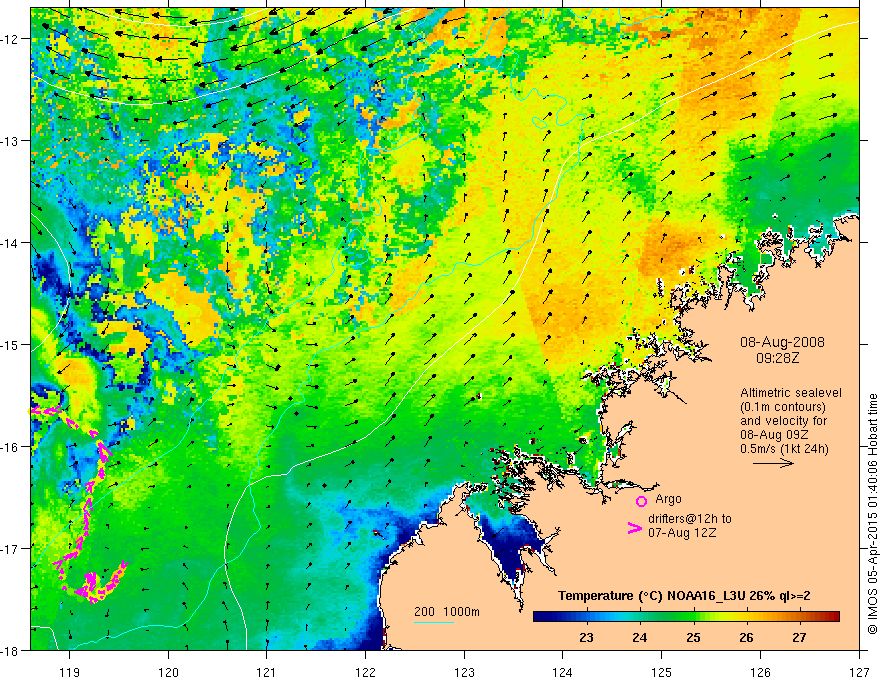Click longitude axis label 125

[662, 672]
